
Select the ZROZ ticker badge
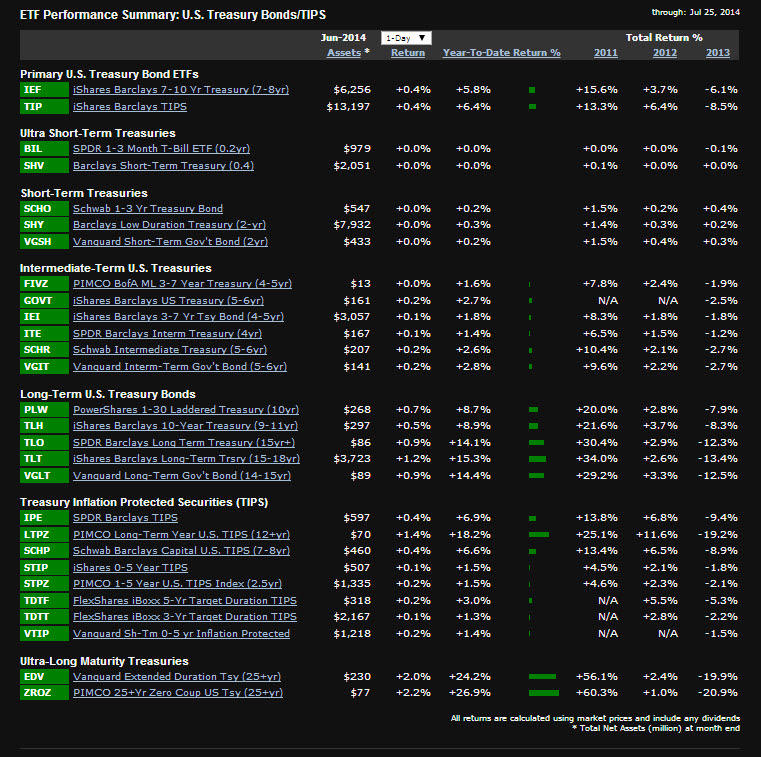point(43,693)
